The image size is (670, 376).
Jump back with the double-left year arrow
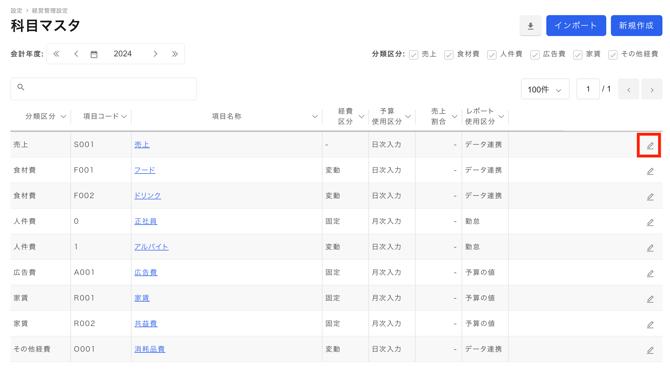point(56,54)
